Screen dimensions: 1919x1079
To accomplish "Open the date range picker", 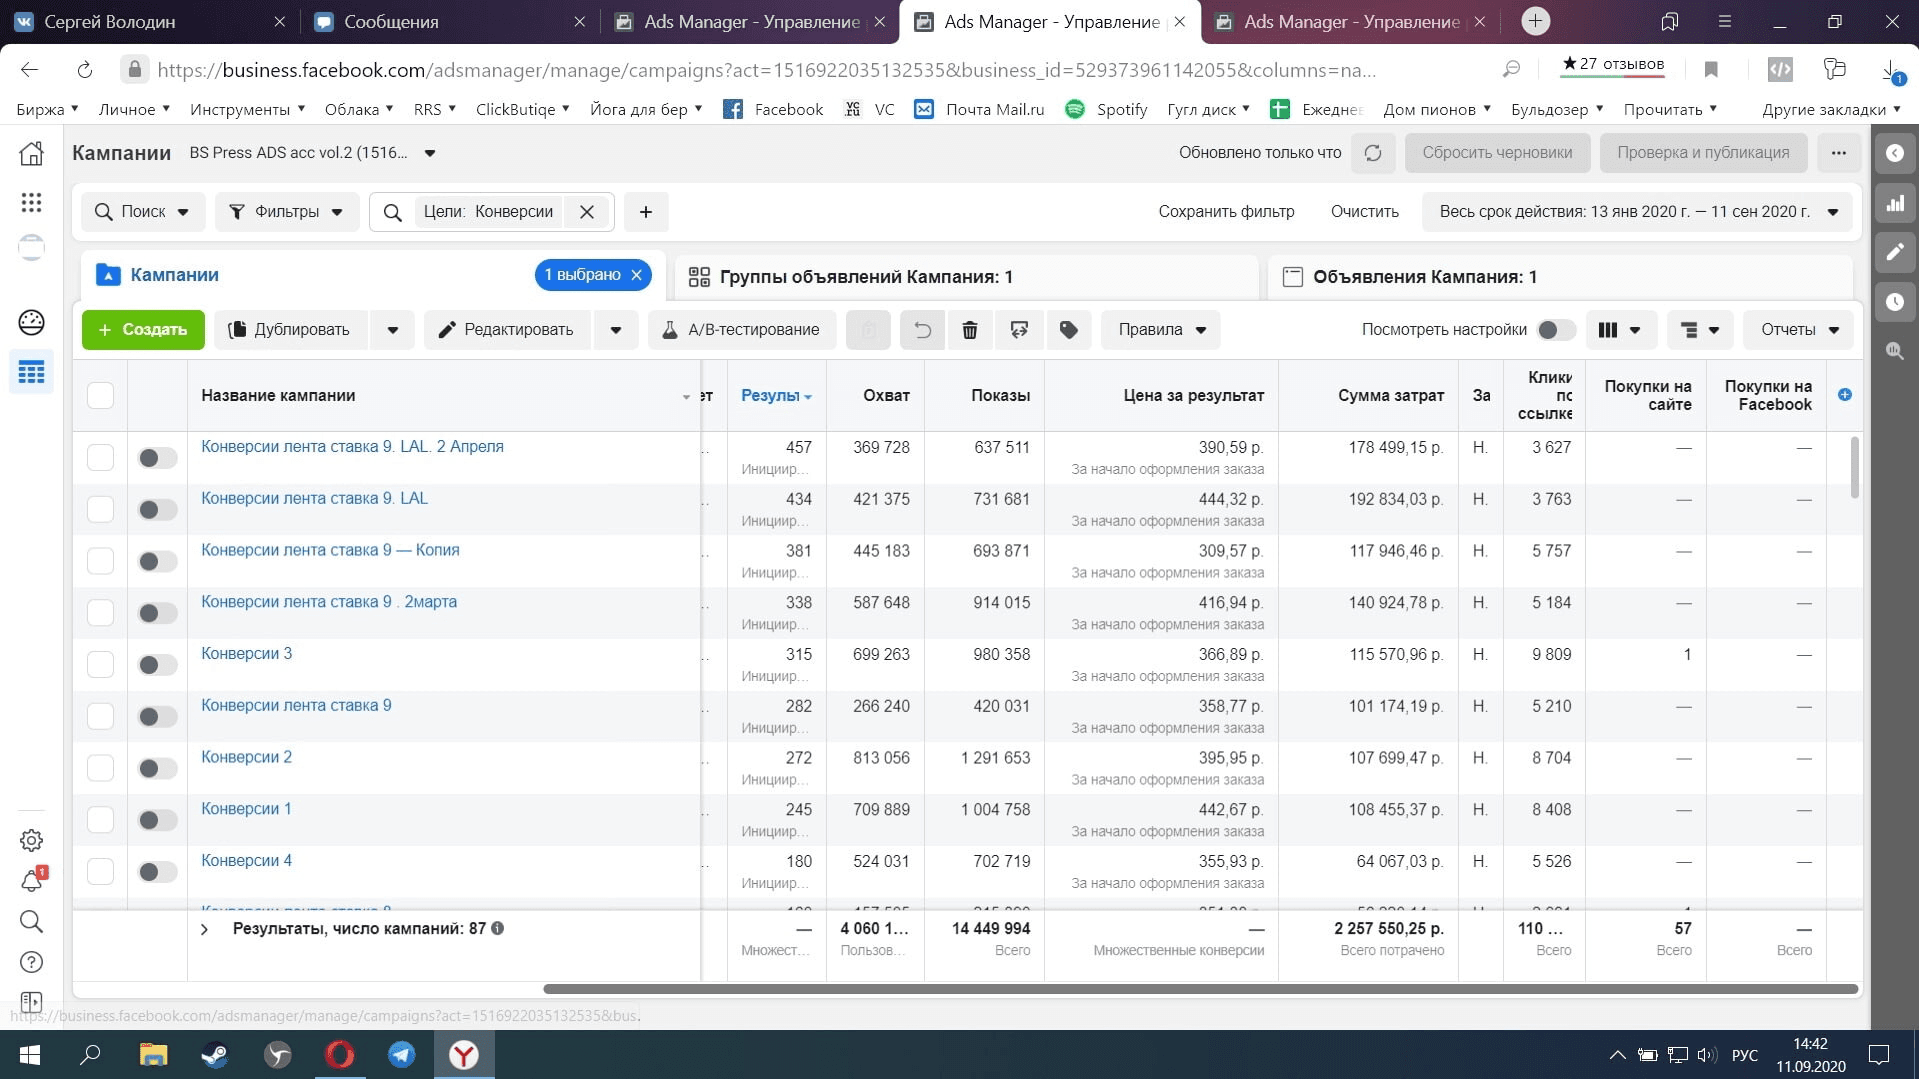I will click(x=1638, y=212).
